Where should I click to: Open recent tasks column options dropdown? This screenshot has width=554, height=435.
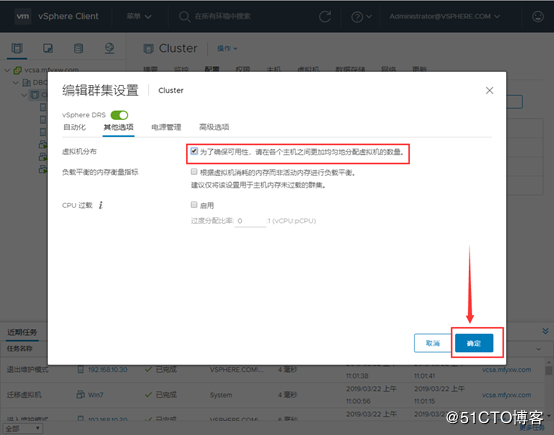coord(538,349)
